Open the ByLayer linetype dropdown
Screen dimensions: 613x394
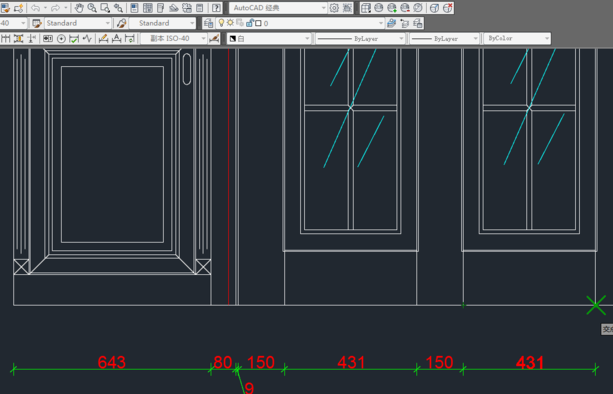(x=360, y=38)
